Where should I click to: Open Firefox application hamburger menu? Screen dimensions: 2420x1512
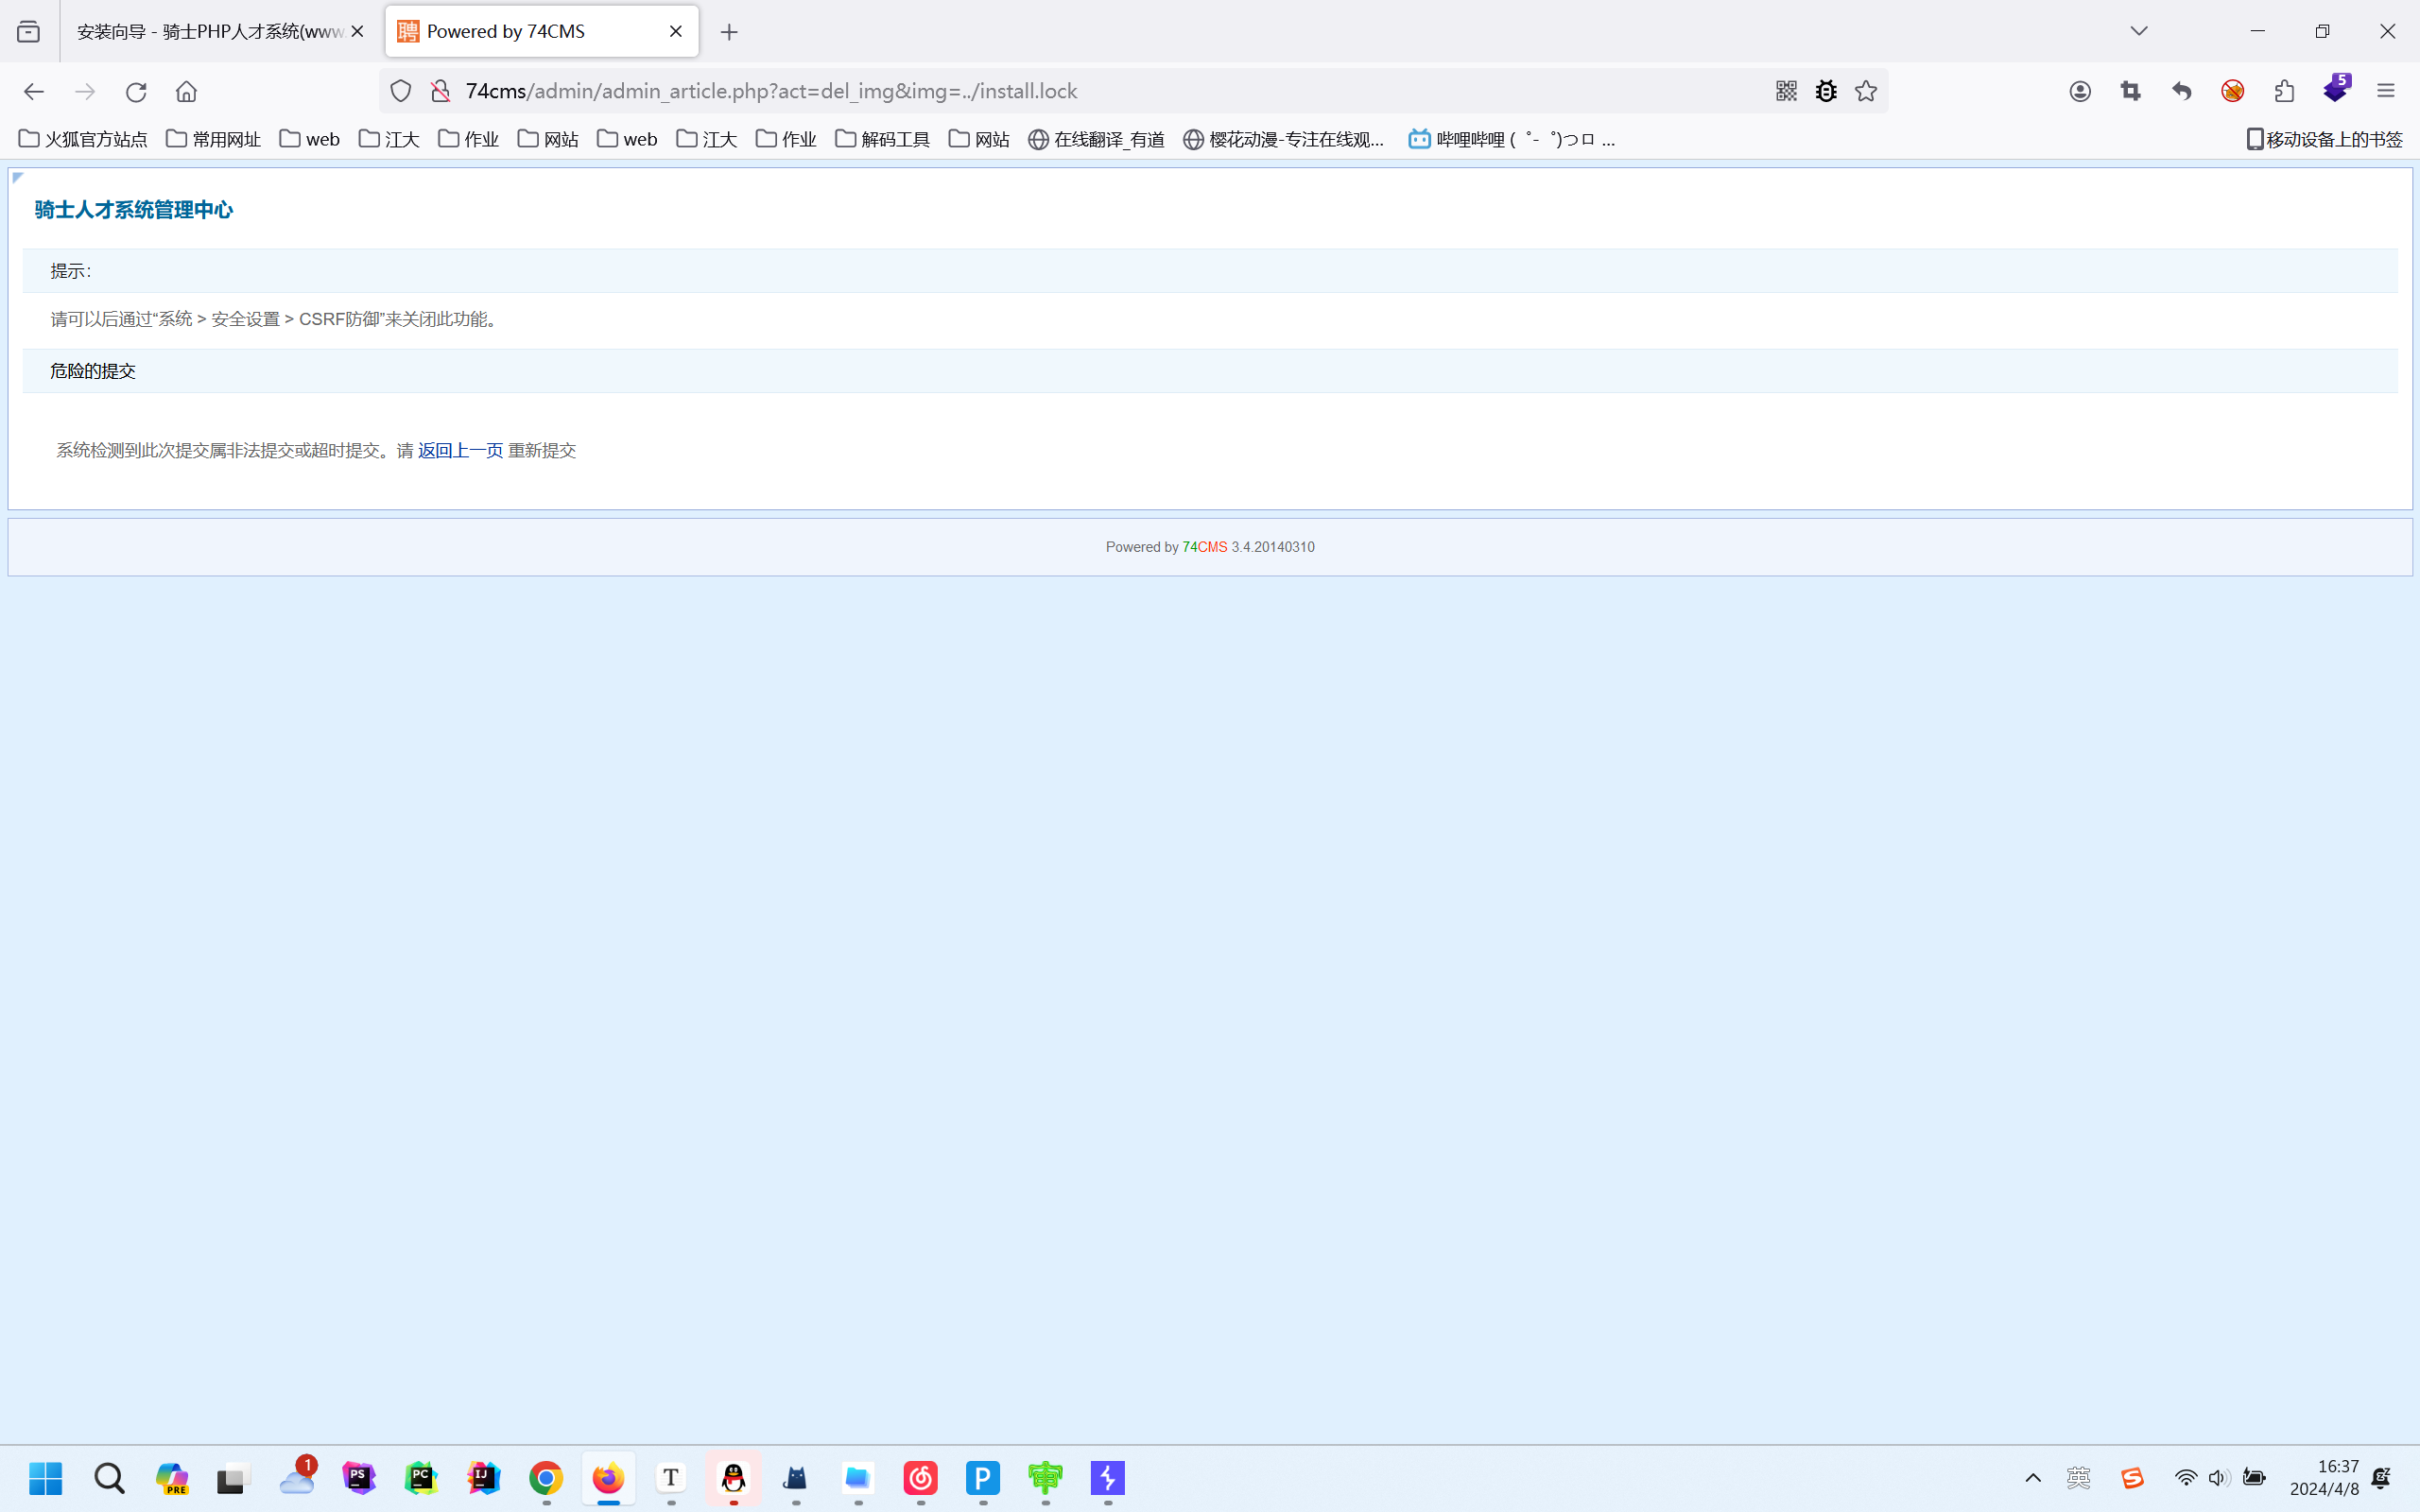pos(2386,91)
